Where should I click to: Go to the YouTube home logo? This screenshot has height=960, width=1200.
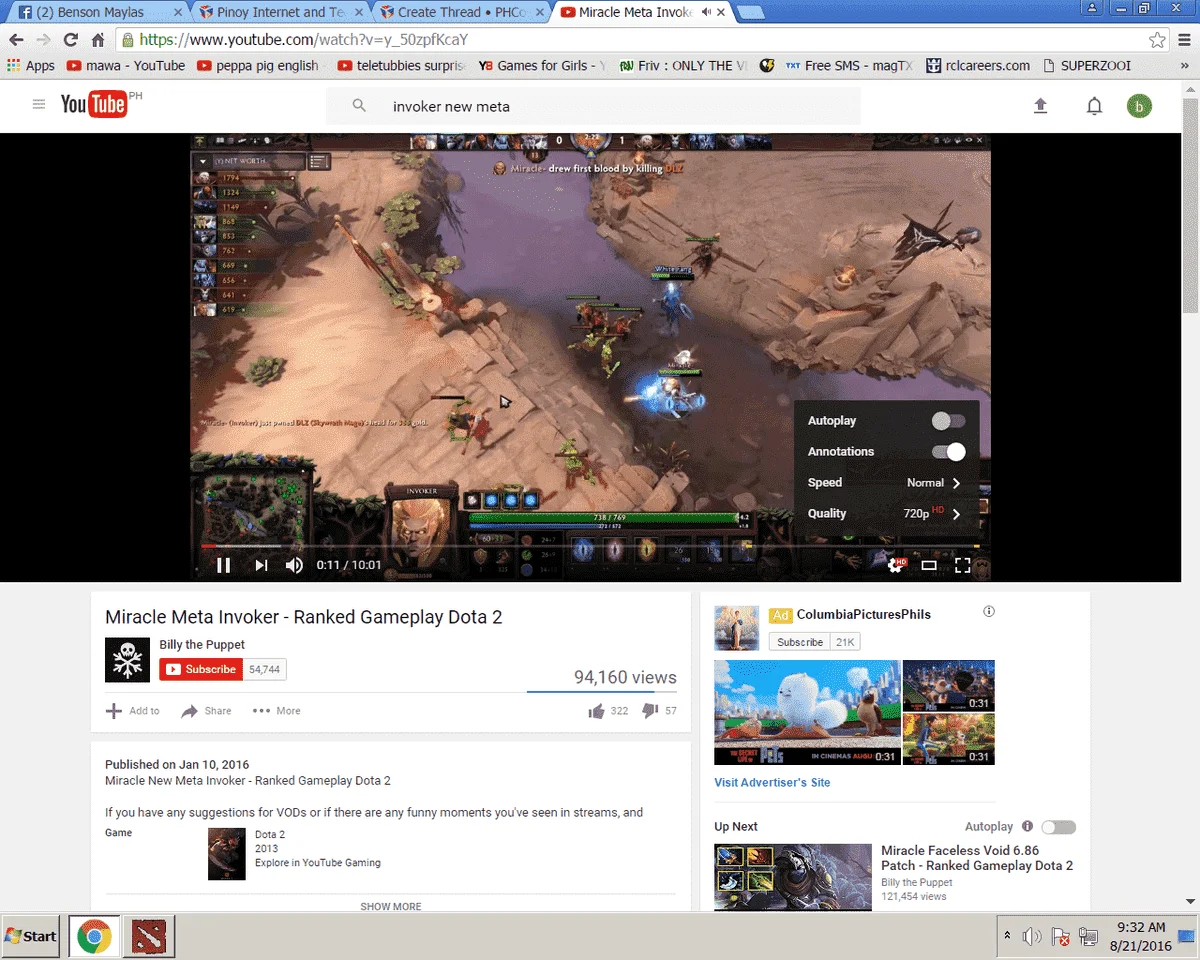(94, 104)
